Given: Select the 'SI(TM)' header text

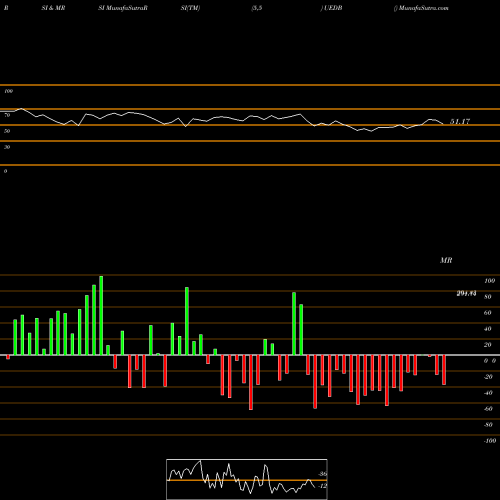Looking at the screenshot, I should click(x=190, y=8).
